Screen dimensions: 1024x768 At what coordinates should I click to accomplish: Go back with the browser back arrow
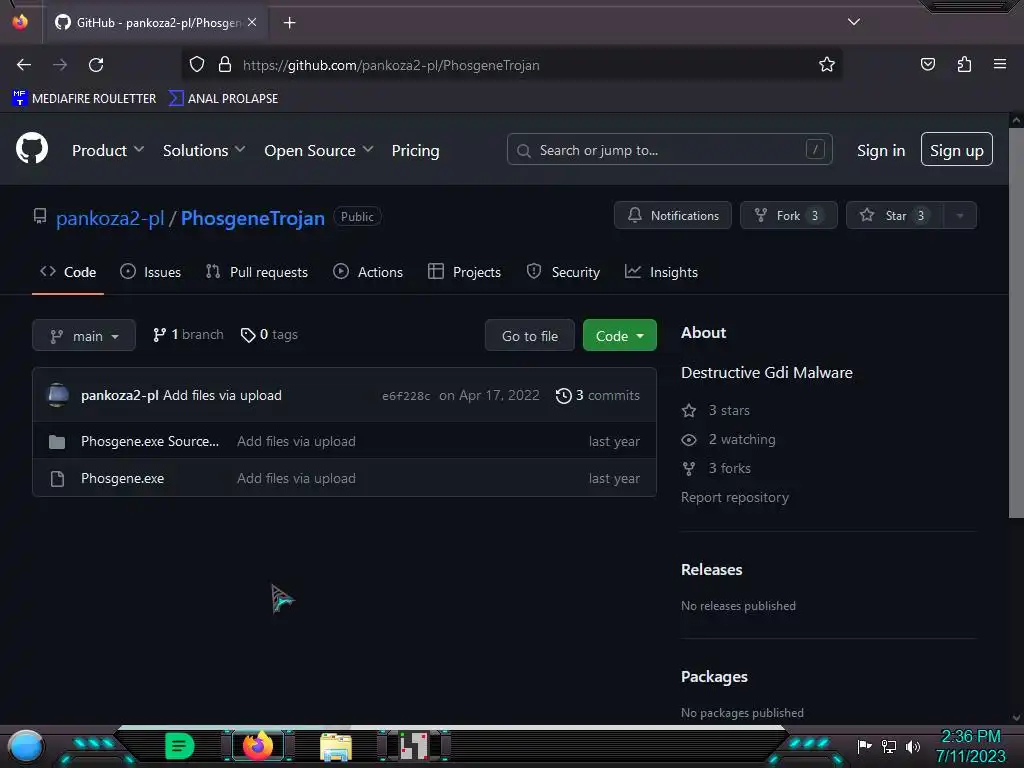24,65
